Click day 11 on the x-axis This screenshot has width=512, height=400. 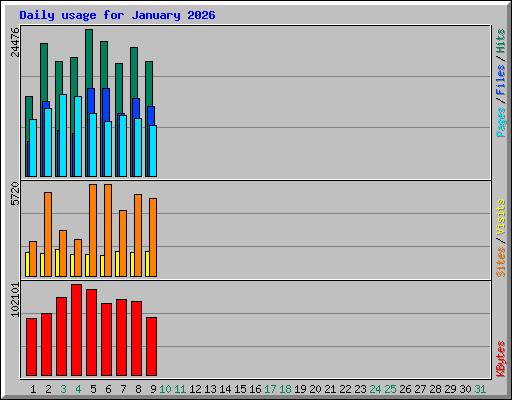(x=180, y=389)
